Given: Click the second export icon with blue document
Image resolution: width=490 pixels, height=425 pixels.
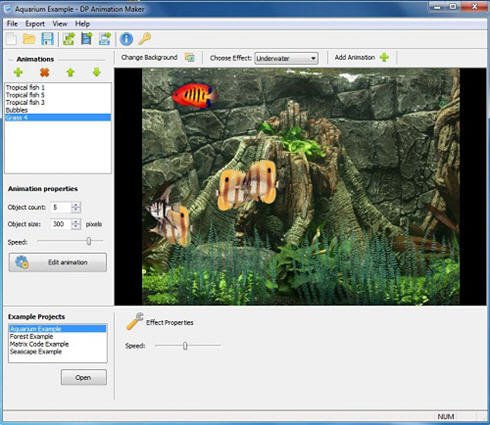Looking at the screenshot, I should (87, 39).
